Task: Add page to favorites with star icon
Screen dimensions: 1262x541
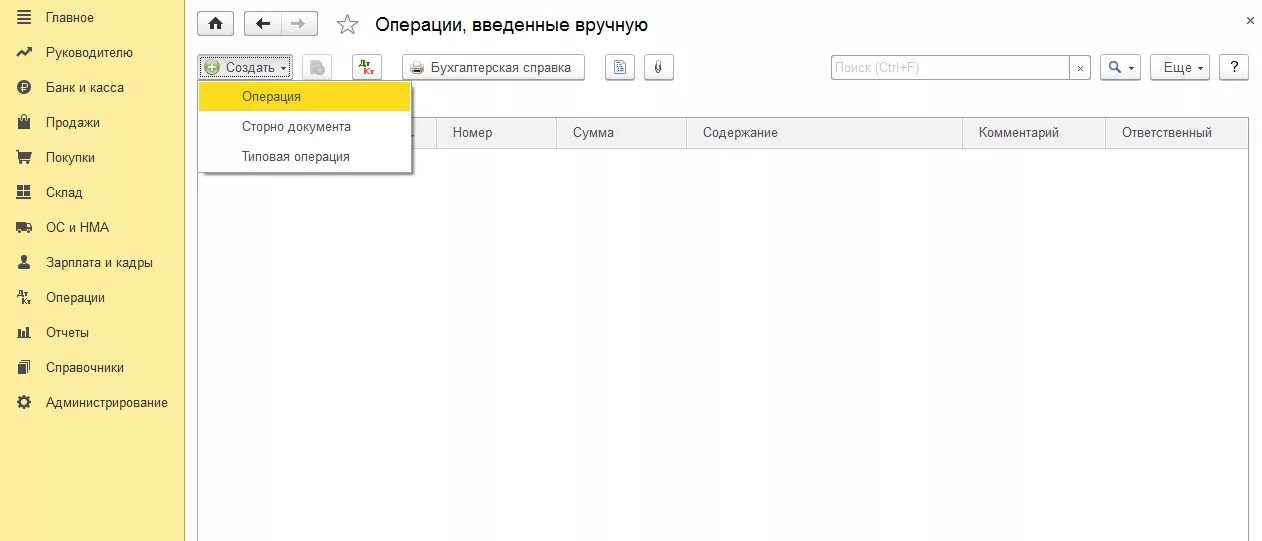Action: coord(347,25)
